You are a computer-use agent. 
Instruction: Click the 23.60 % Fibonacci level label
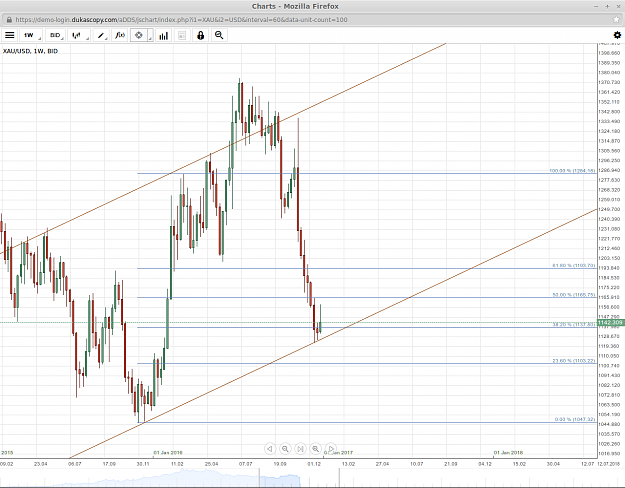pyautogui.click(x=573, y=361)
